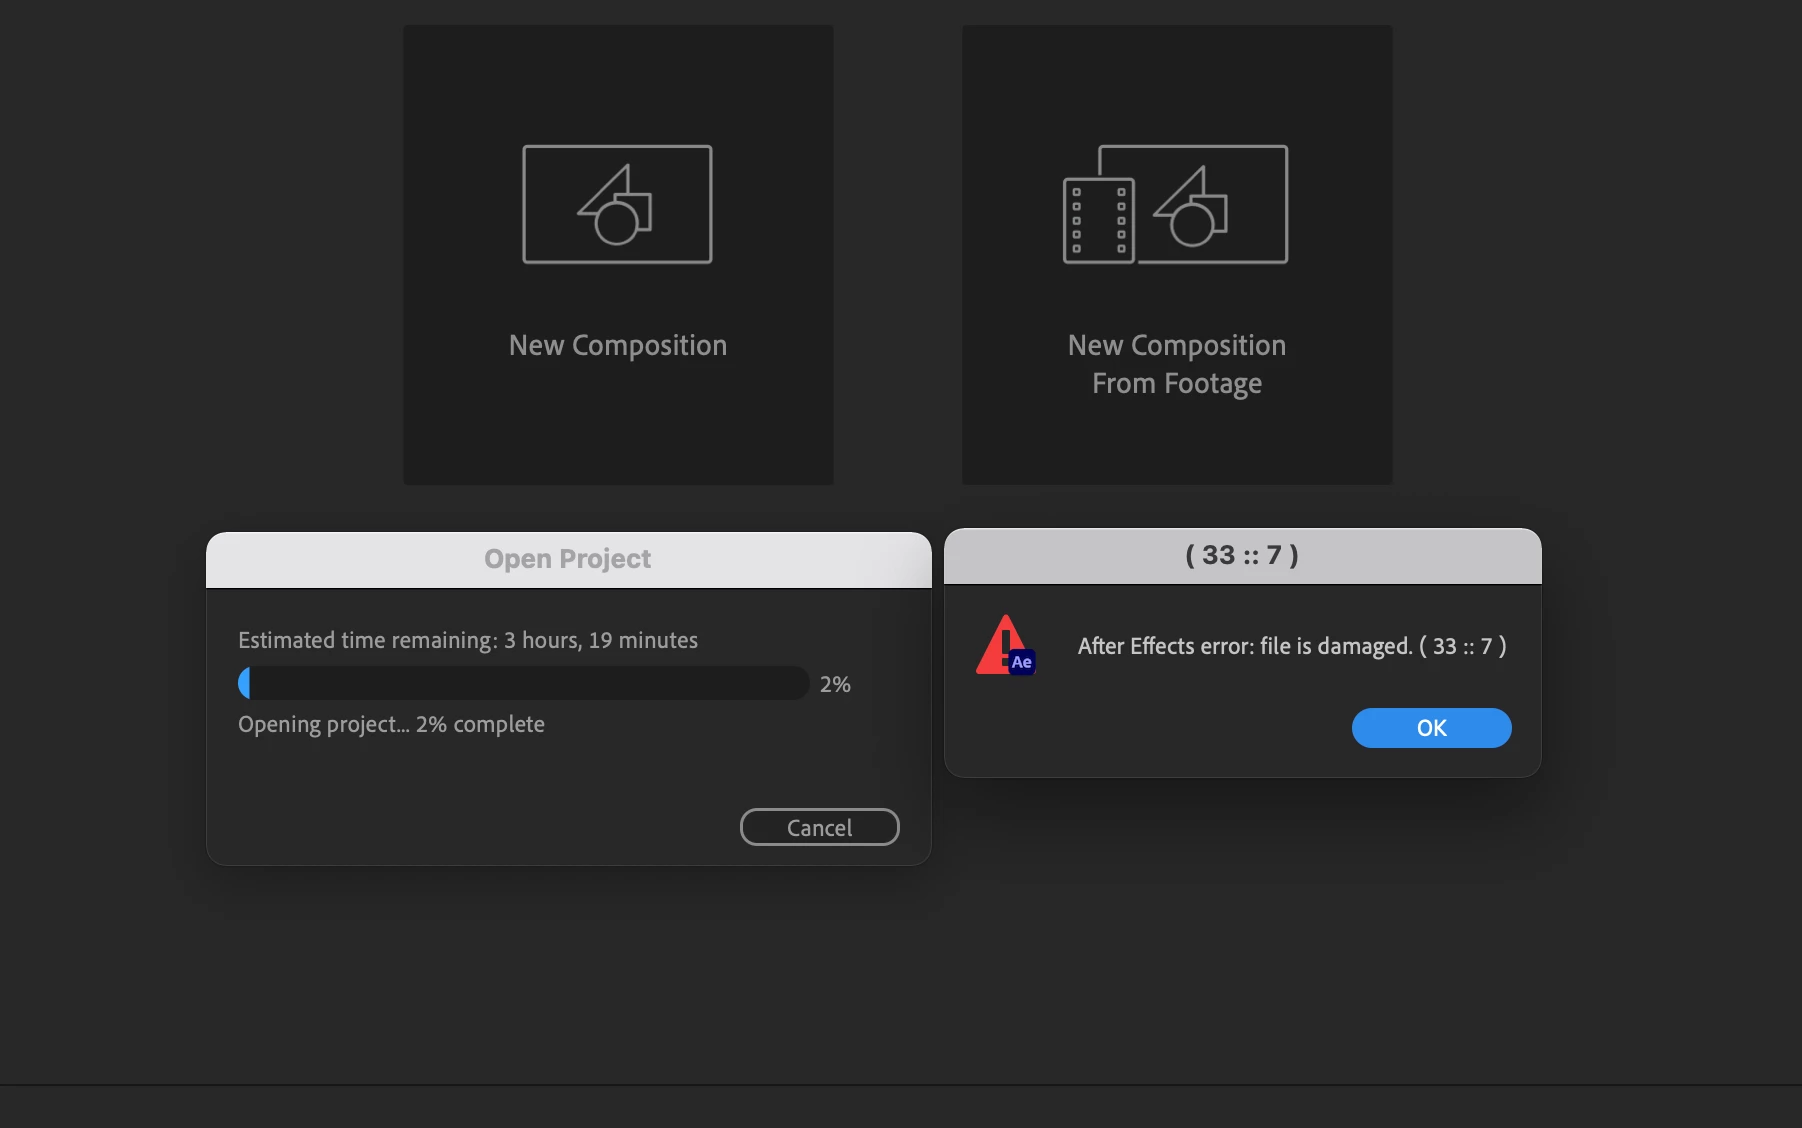Viewport: 1802px width, 1128px height.
Task: Click the New Composition From Footage icon
Action: (x=1175, y=204)
